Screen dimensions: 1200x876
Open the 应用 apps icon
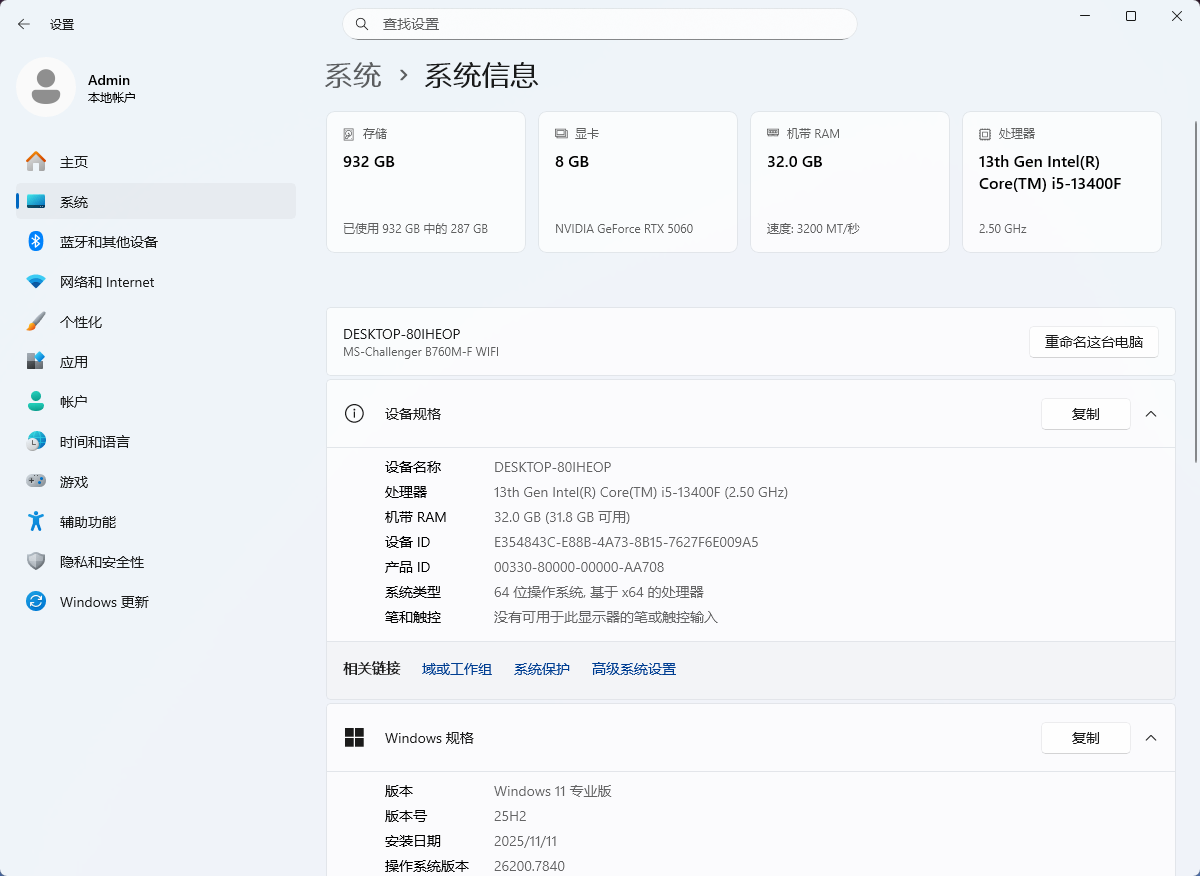(36, 362)
